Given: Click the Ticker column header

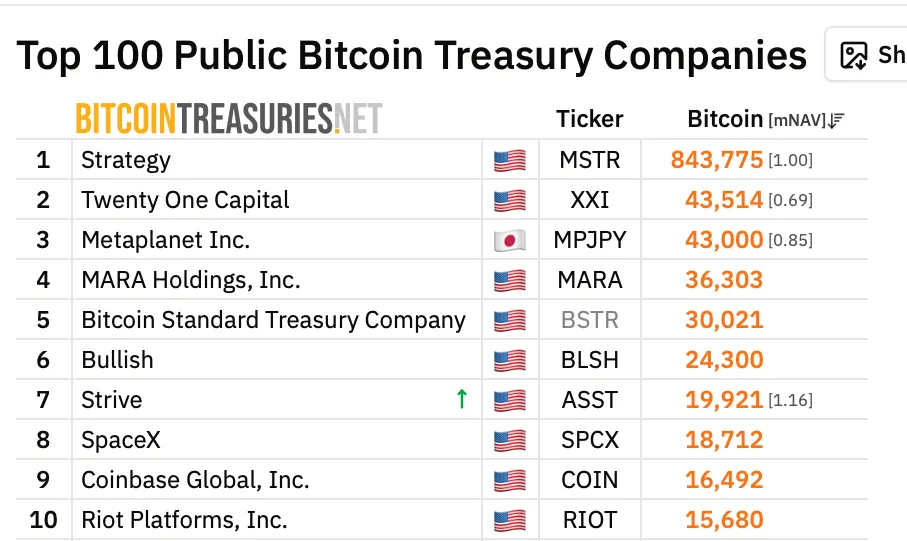Looking at the screenshot, I should (x=589, y=119).
